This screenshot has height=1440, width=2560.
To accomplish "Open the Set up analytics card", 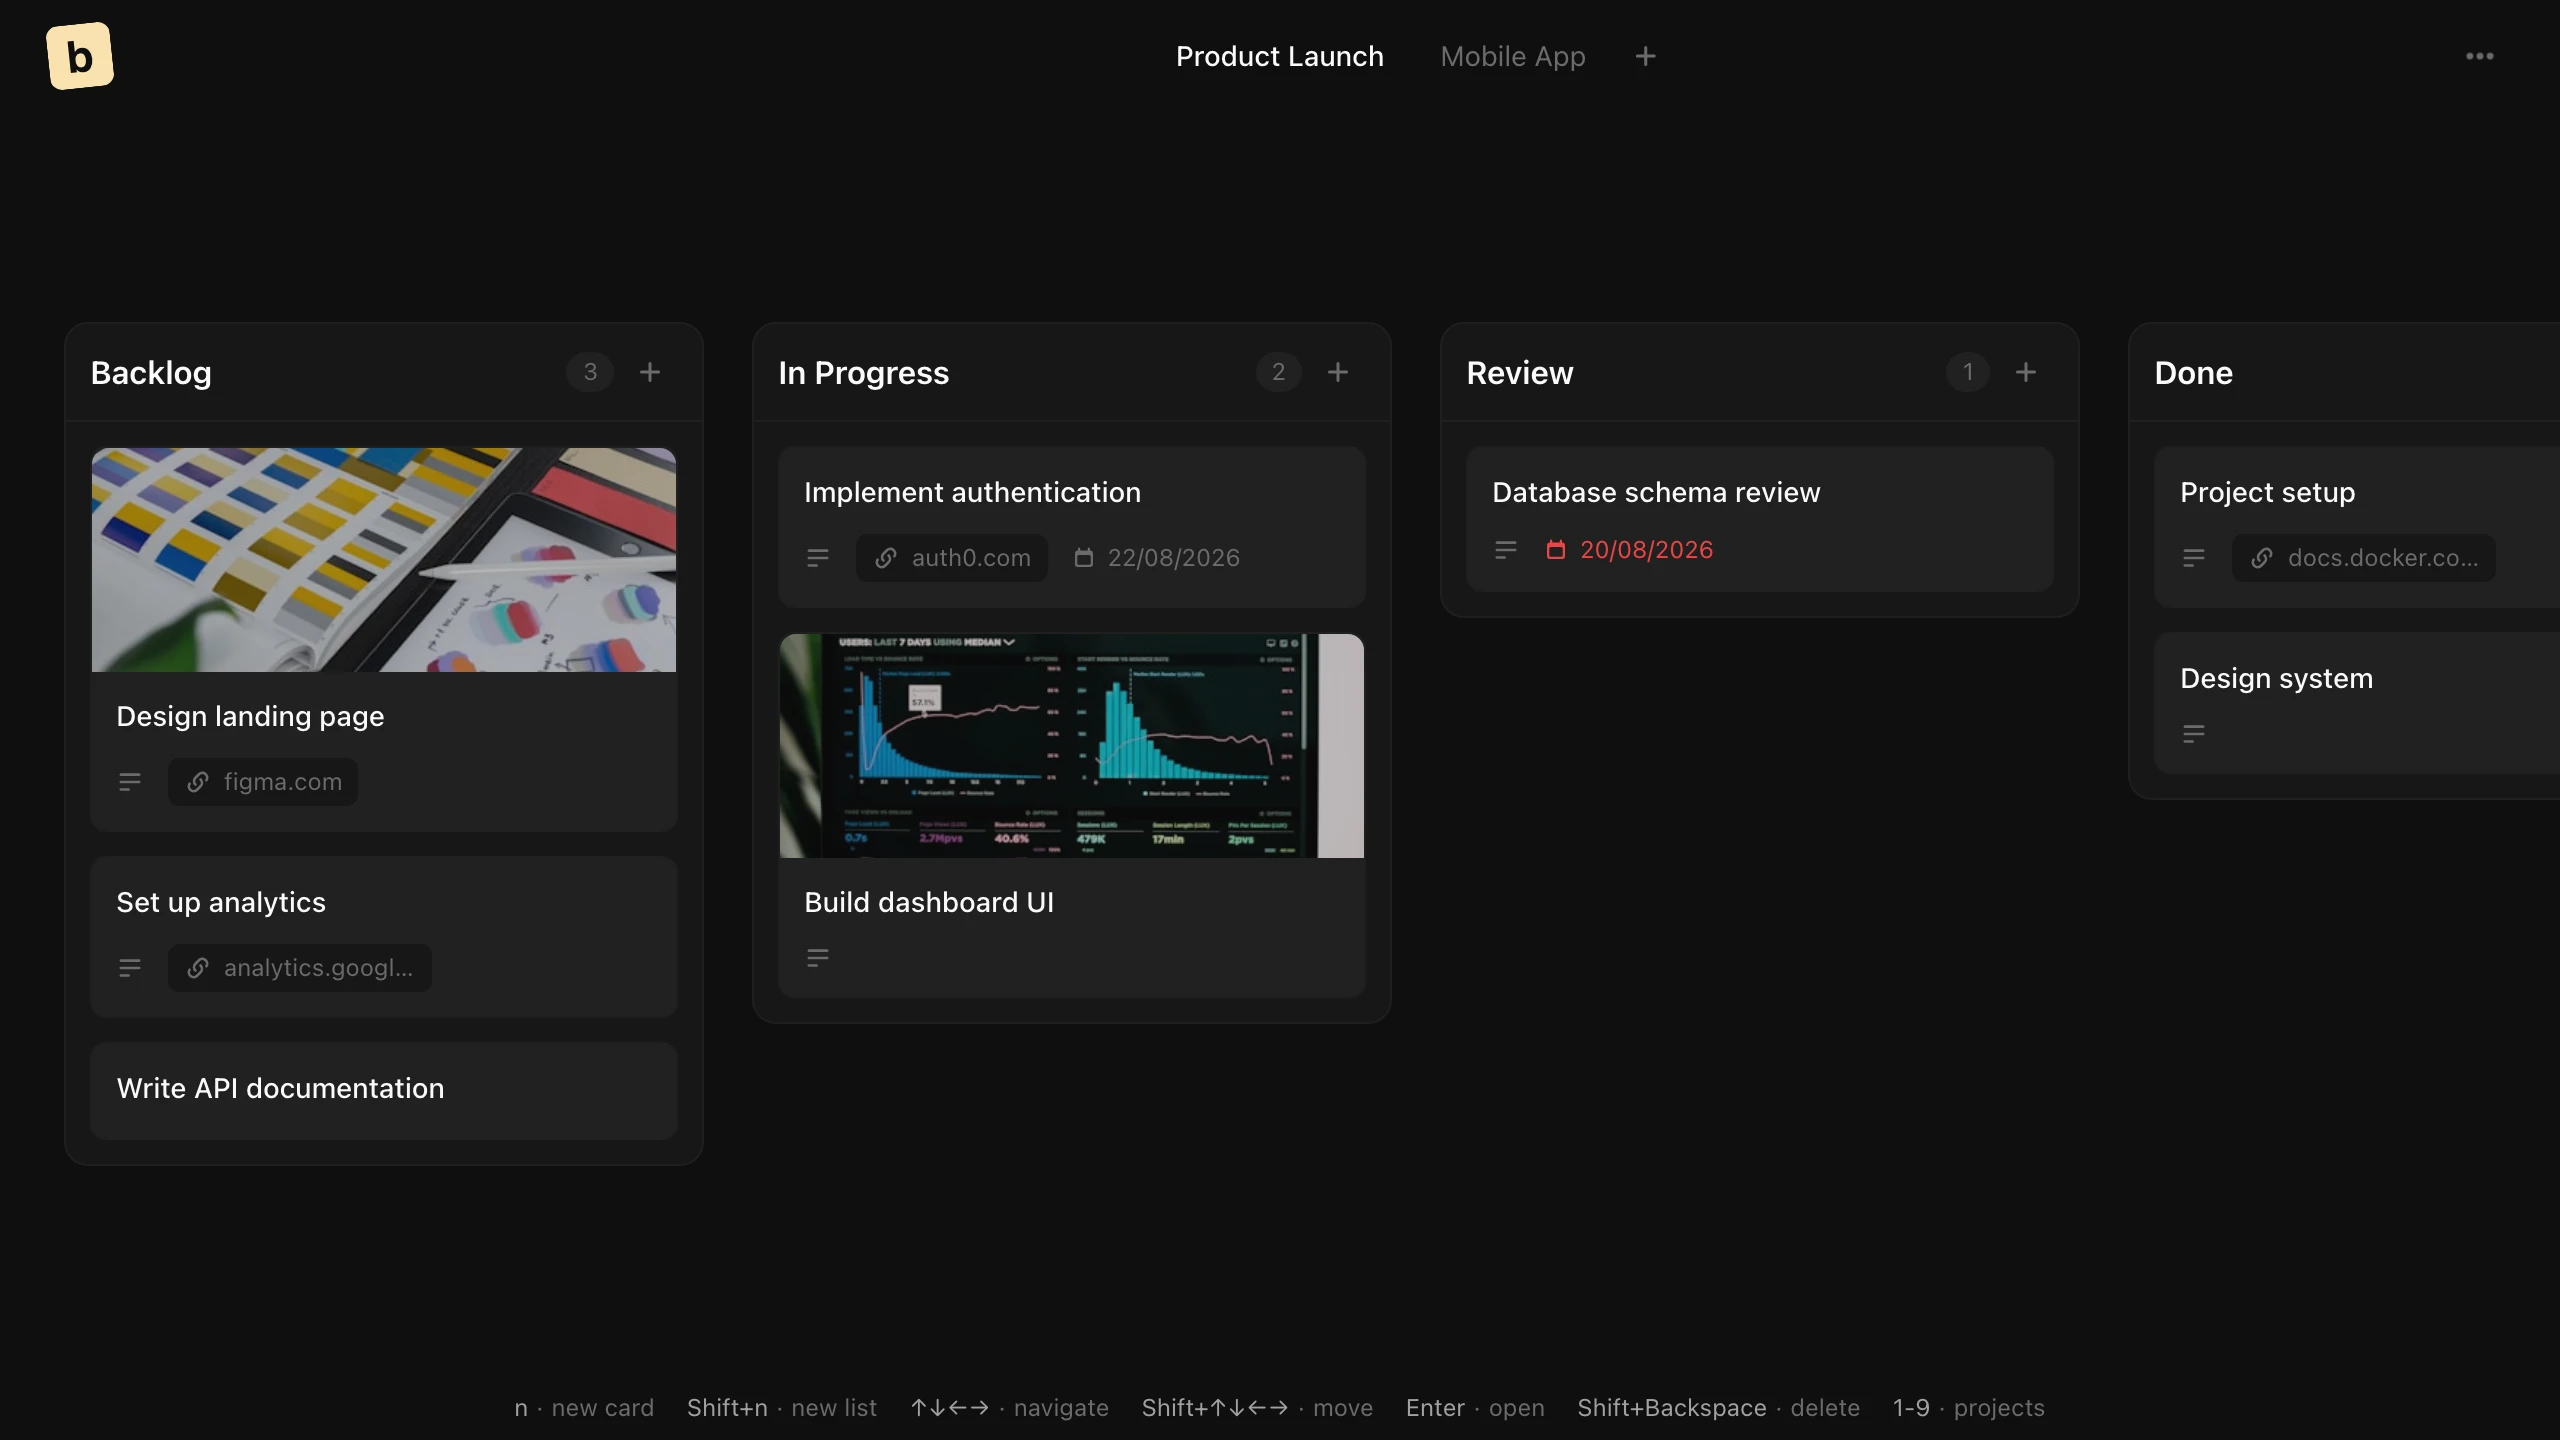I will click(x=384, y=936).
